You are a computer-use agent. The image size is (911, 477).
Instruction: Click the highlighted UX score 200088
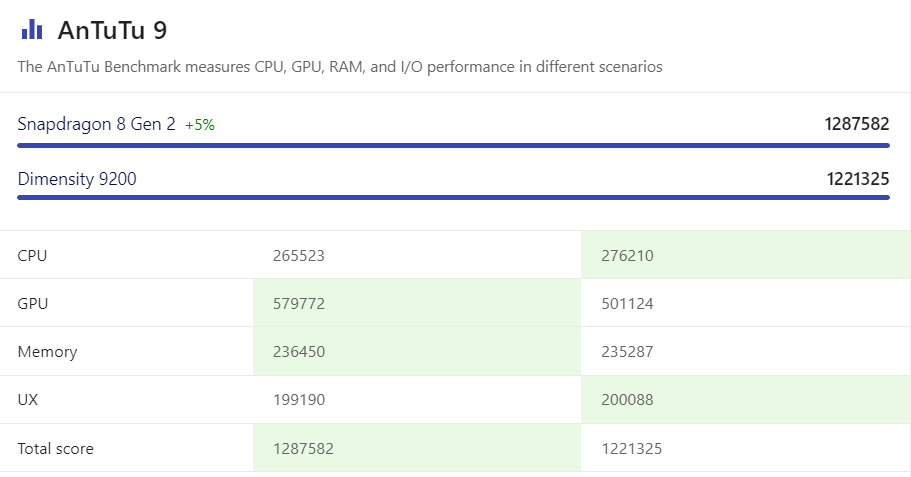(627, 400)
